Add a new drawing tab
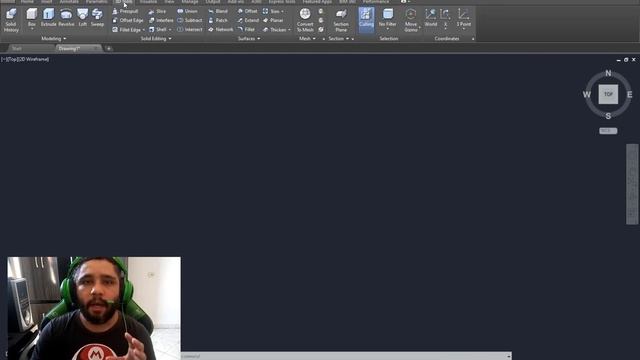Image resolution: width=640 pixels, height=360 pixels. coord(109,49)
